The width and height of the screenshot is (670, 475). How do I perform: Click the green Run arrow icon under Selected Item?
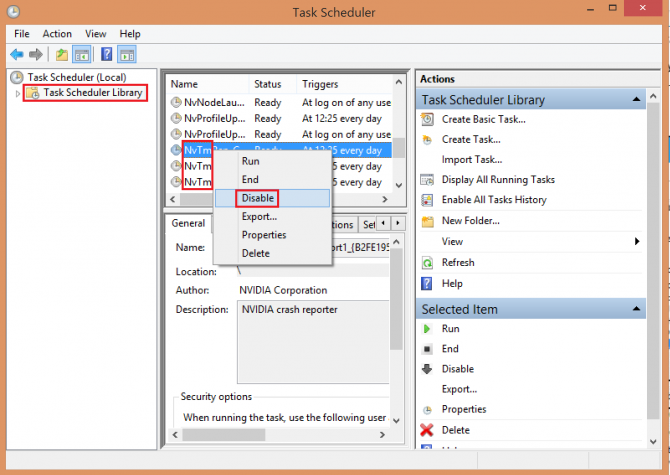point(426,329)
